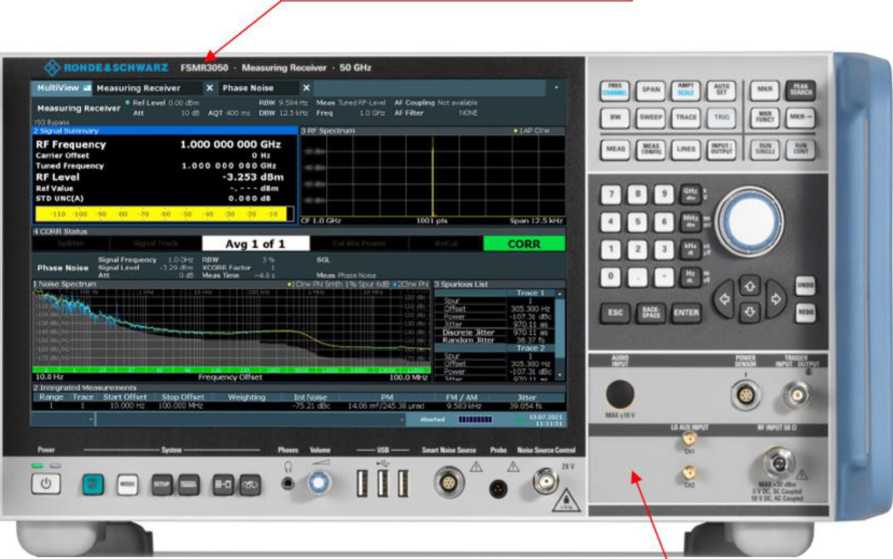Click the Volume control knob
The image size is (893, 559).
click(319, 485)
